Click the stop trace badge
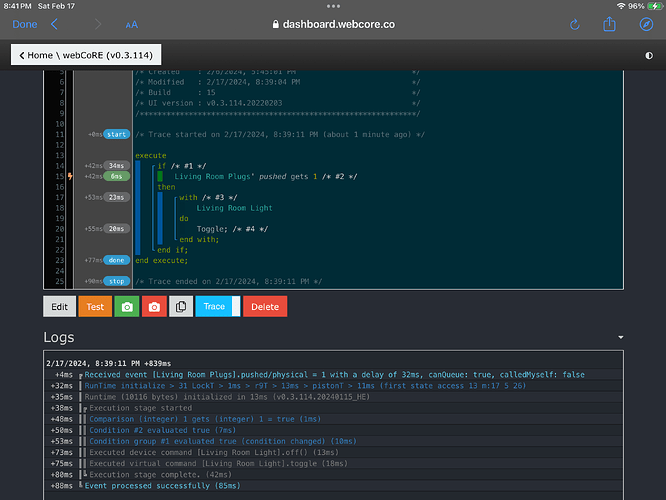666x500 pixels. (x=116, y=281)
